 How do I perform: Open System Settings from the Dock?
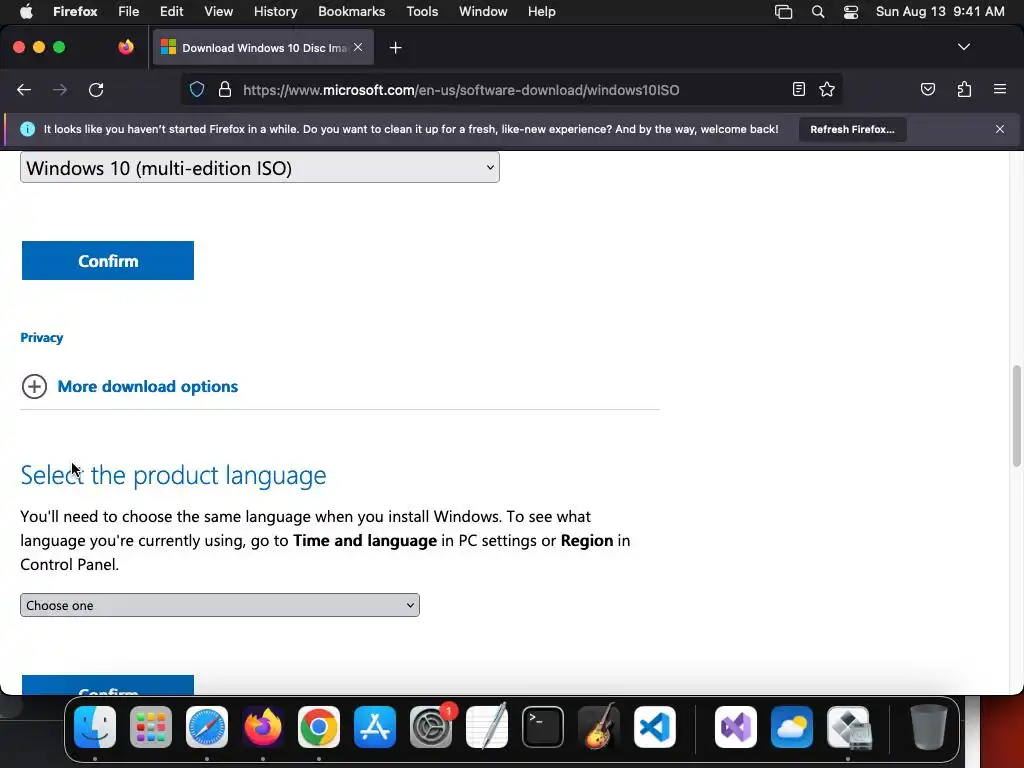click(431, 726)
